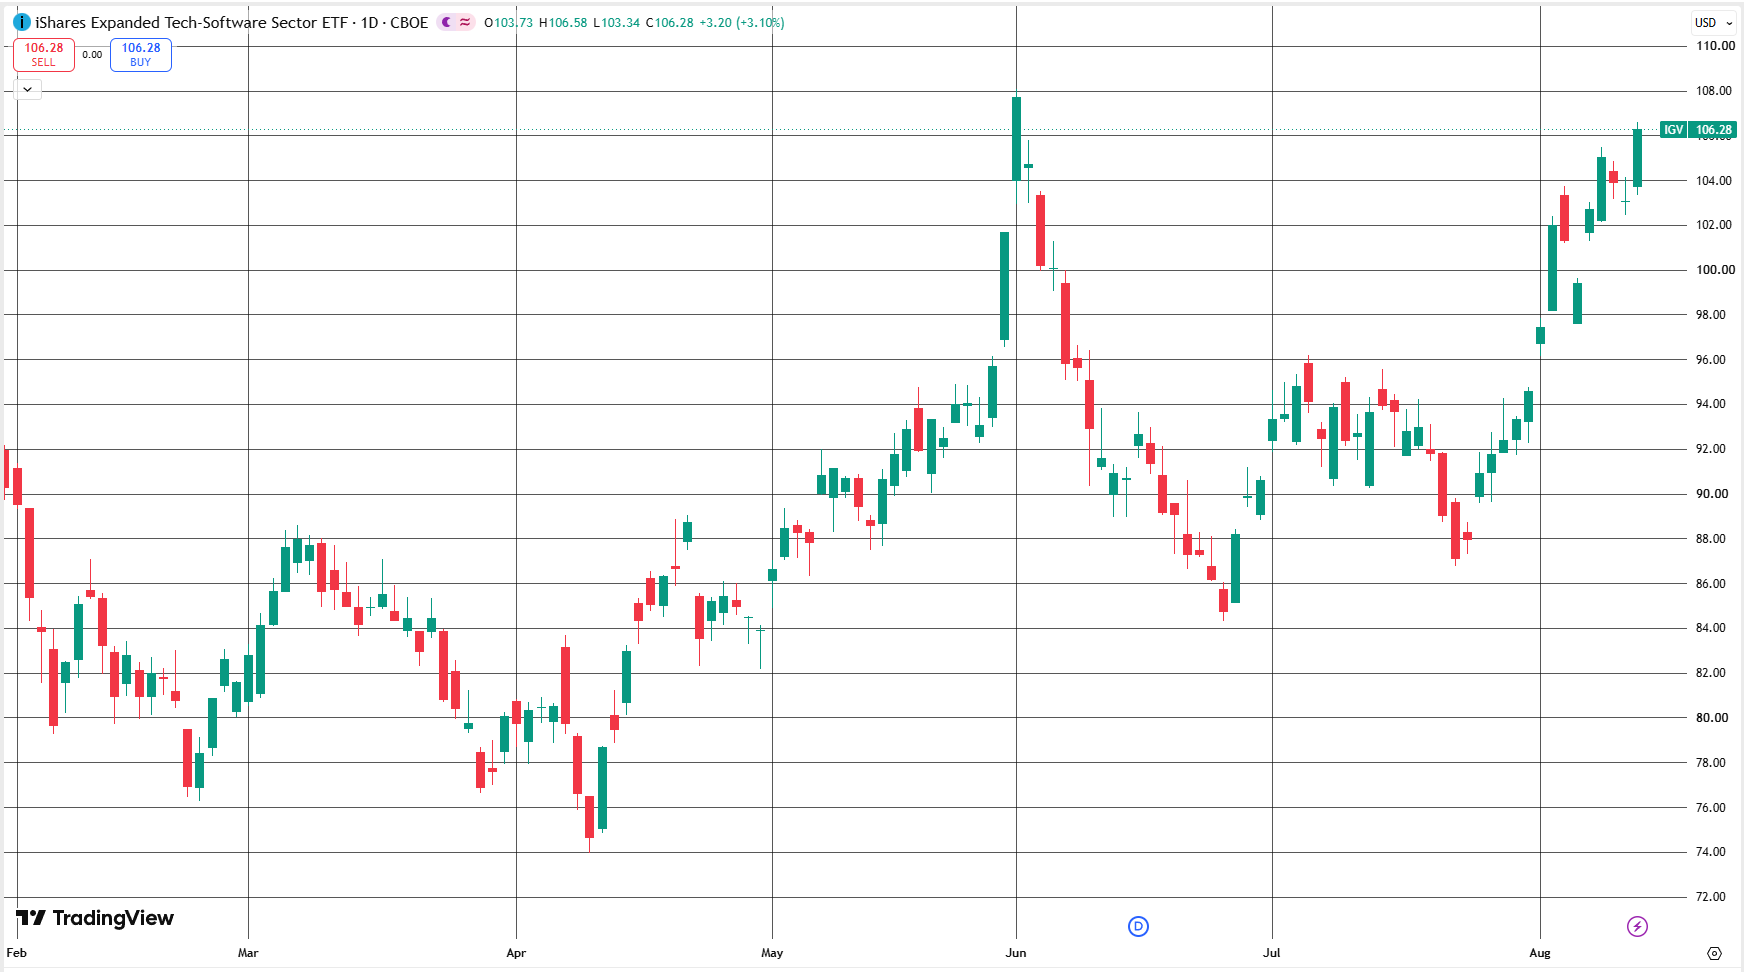Click the BUY 106.28 button
Image resolution: width=1744 pixels, height=972 pixels.
click(x=141, y=55)
